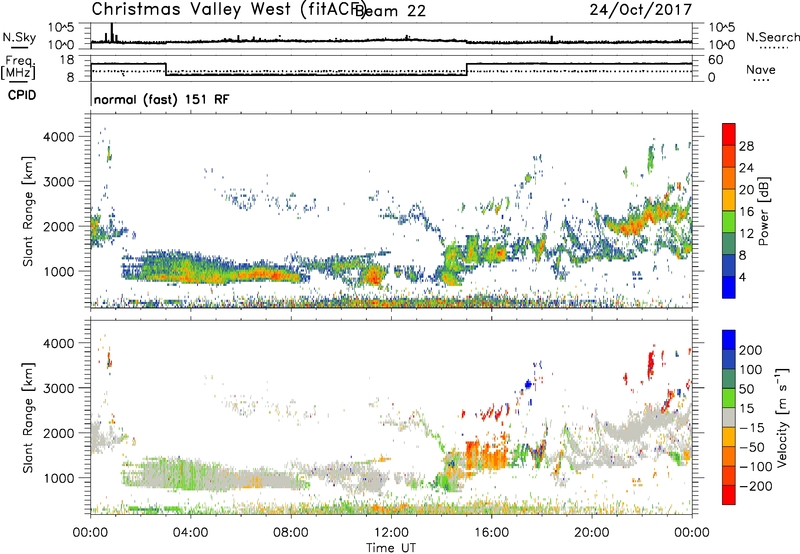Click the red top of the power colorbar
This screenshot has height=554, width=800.
point(729,134)
